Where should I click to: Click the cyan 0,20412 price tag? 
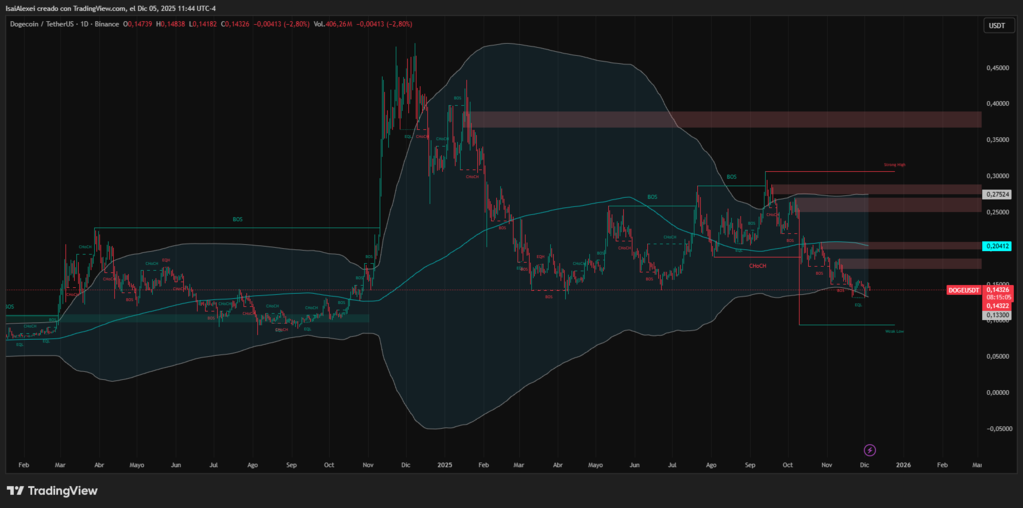click(998, 246)
